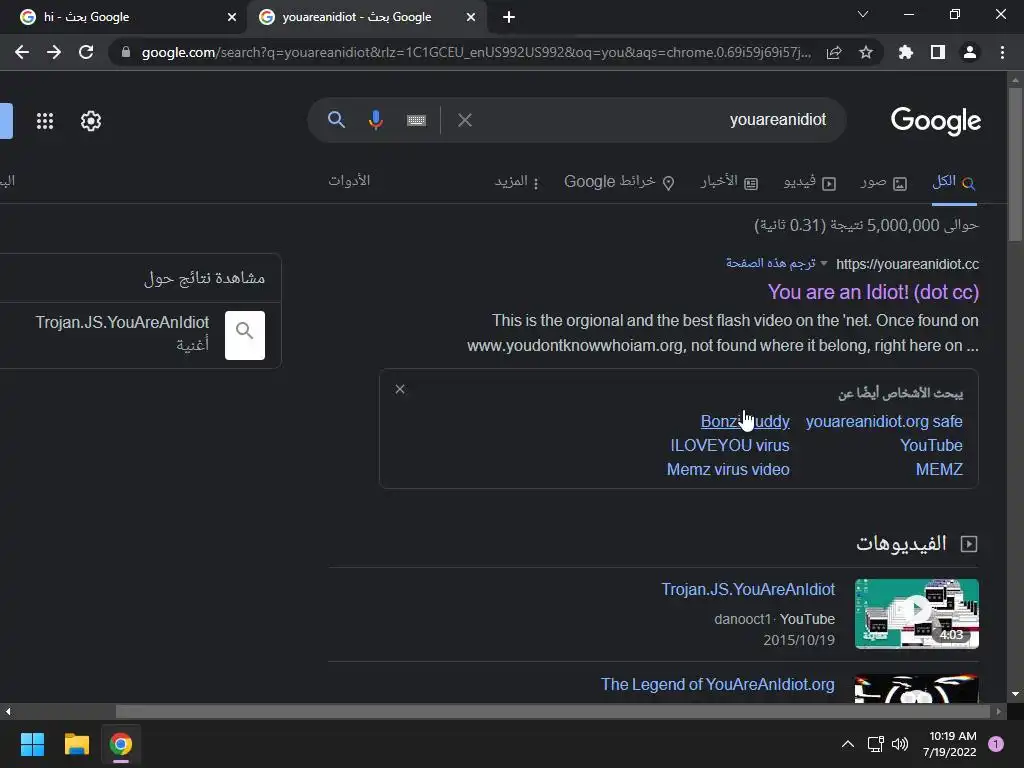Click the volume speaker icon in tray
The height and width of the screenshot is (768, 1024).
900,744
